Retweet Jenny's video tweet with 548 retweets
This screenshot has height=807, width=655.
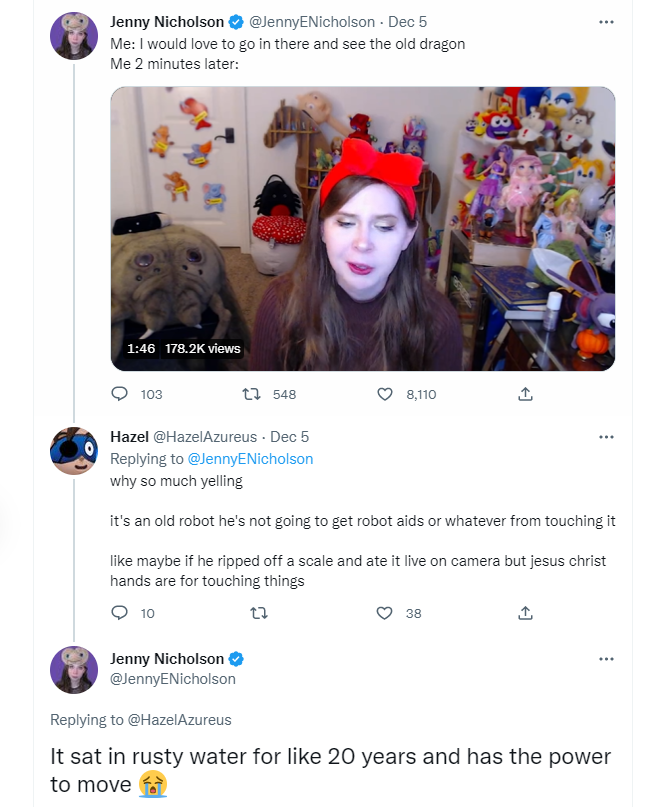pyautogui.click(x=252, y=394)
